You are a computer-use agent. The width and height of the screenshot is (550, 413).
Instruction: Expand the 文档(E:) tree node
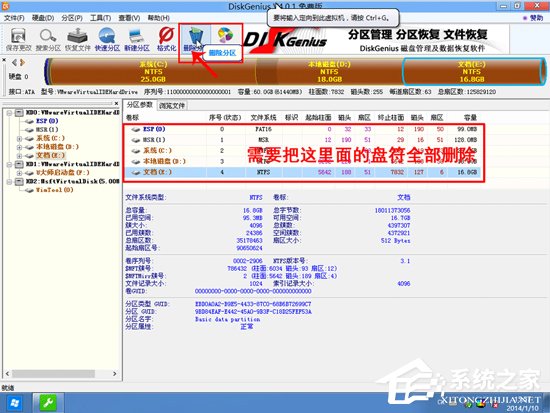point(19,155)
